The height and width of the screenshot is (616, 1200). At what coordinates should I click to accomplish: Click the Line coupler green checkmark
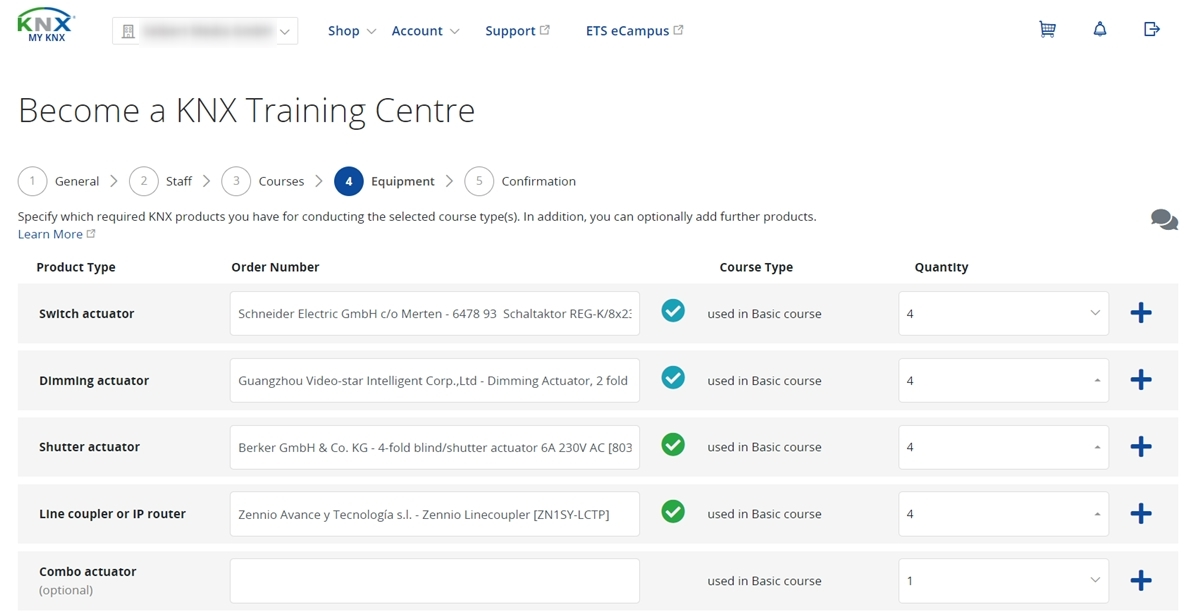(x=673, y=512)
